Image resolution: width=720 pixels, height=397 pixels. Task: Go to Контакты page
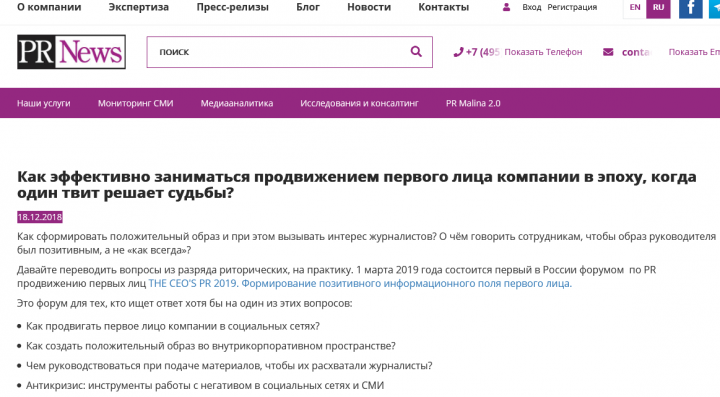pos(444,7)
